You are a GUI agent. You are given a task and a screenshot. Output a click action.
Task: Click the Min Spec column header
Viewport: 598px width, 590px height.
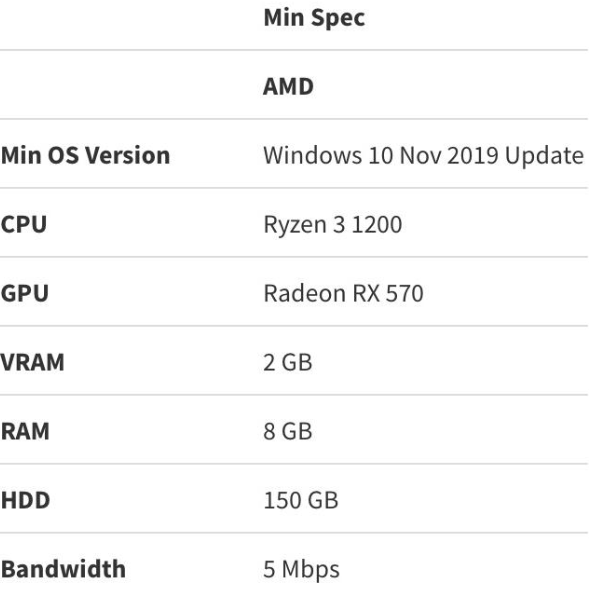pos(314,18)
